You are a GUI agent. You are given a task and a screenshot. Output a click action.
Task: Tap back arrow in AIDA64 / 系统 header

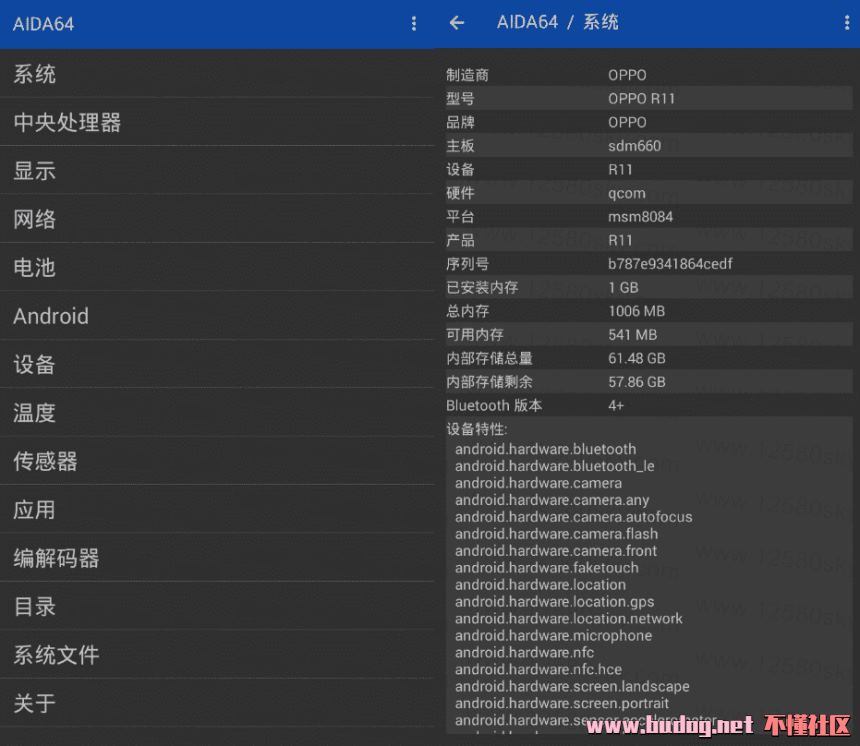point(456,22)
